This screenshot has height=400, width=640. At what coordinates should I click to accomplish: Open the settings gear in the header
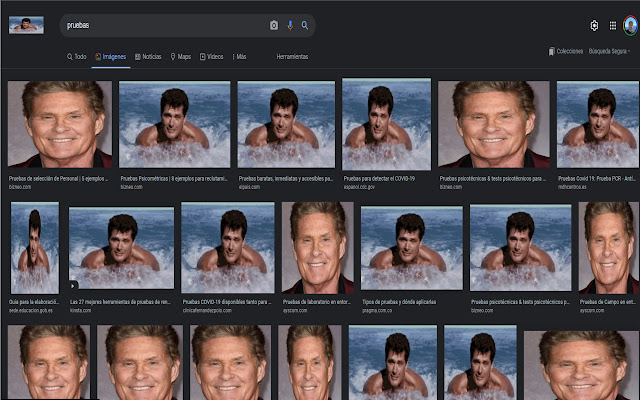pyautogui.click(x=594, y=26)
